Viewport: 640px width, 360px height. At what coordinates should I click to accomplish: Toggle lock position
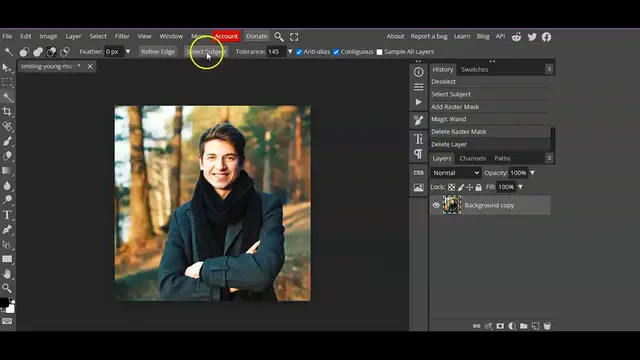[x=470, y=187]
